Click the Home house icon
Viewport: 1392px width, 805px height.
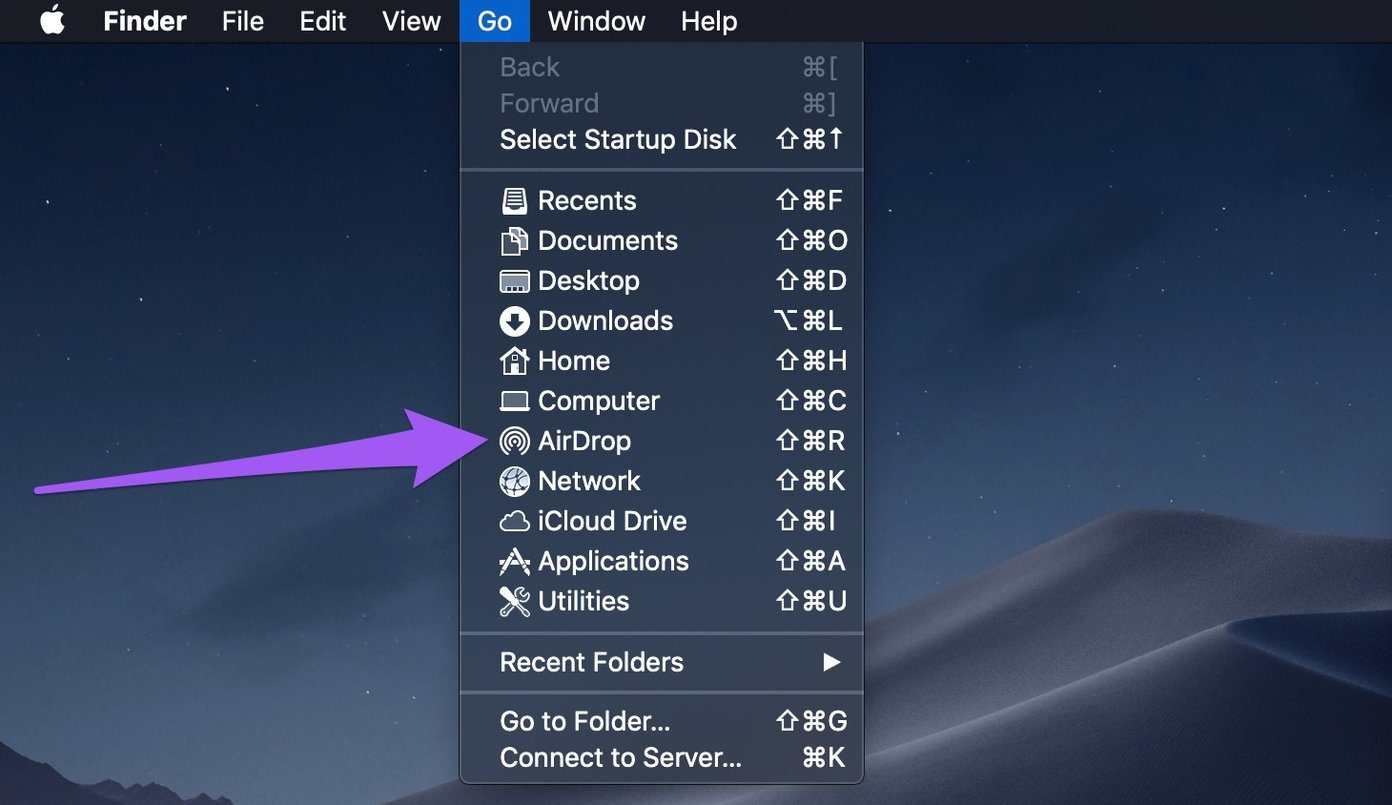tap(514, 360)
